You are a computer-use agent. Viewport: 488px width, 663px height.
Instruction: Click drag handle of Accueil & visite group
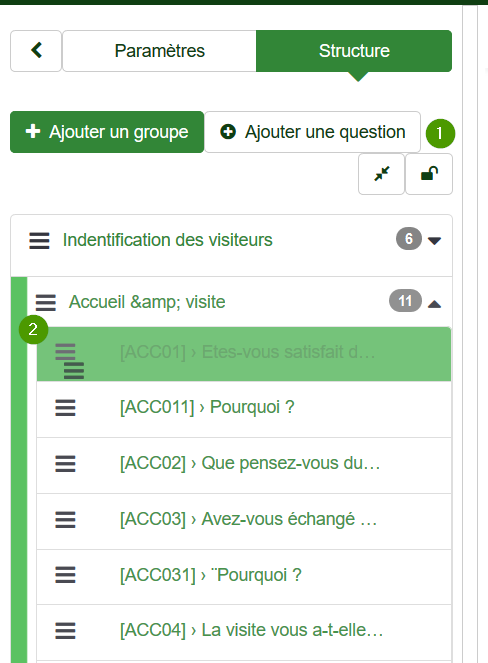(46, 303)
